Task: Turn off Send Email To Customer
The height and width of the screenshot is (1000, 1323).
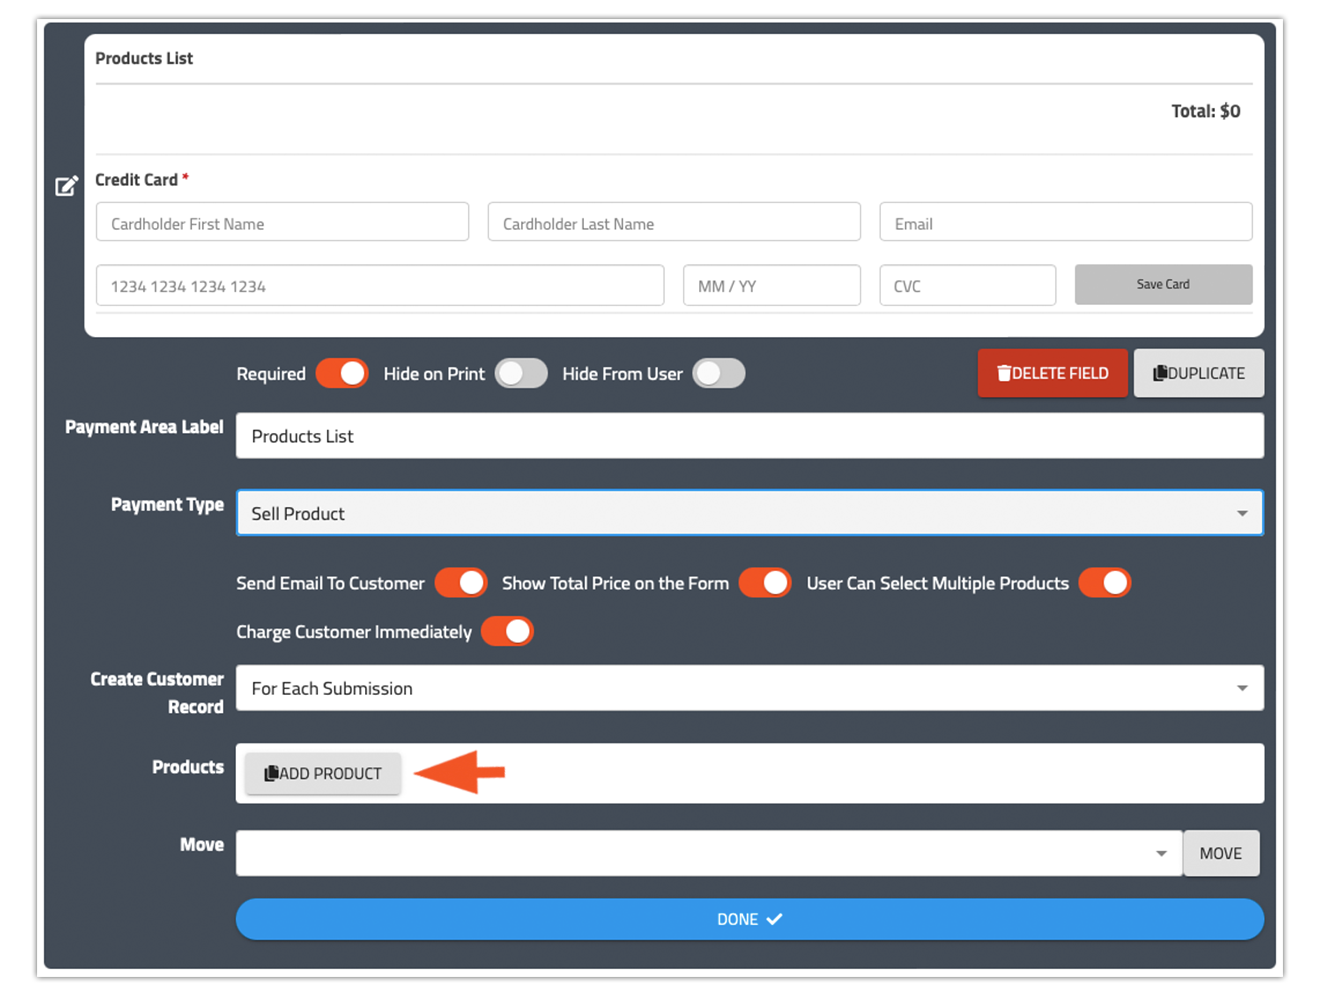Action: pyautogui.click(x=461, y=583)
